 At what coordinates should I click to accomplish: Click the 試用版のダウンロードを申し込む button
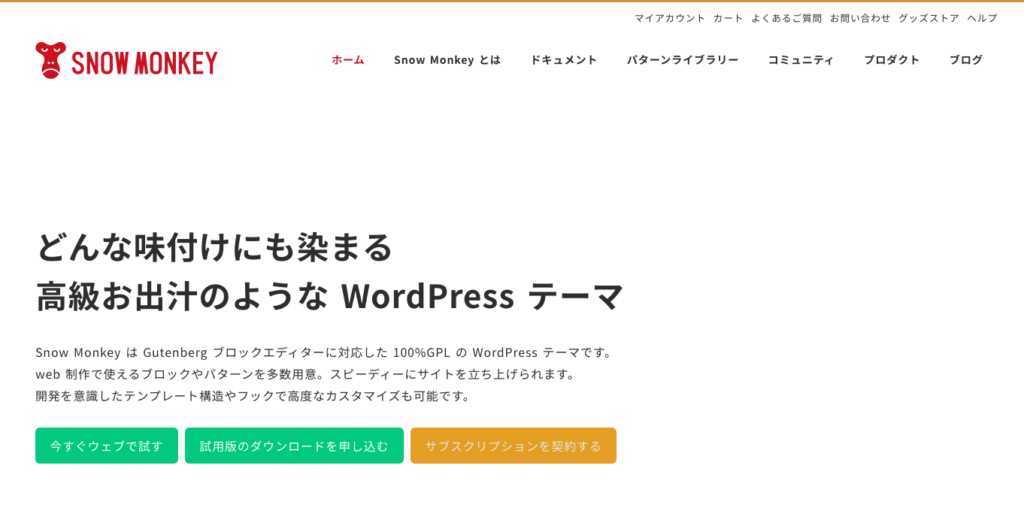(x=294, y=446)
